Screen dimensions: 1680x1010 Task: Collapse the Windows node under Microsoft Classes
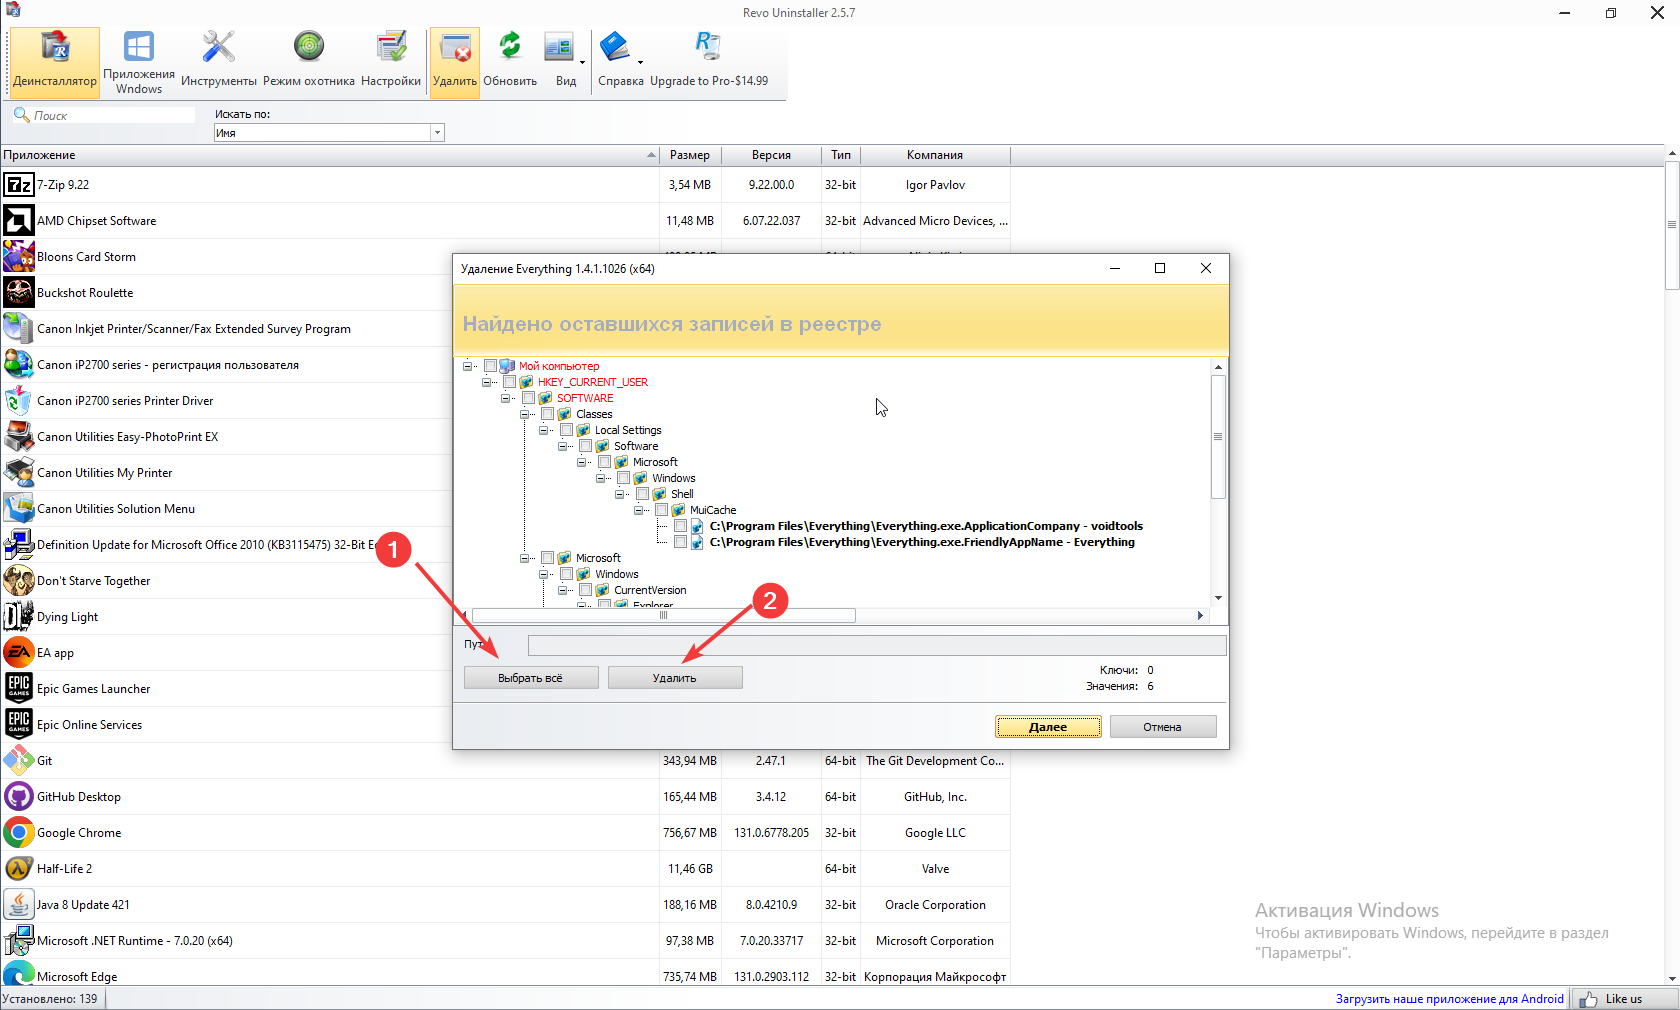tap(600, 478)
